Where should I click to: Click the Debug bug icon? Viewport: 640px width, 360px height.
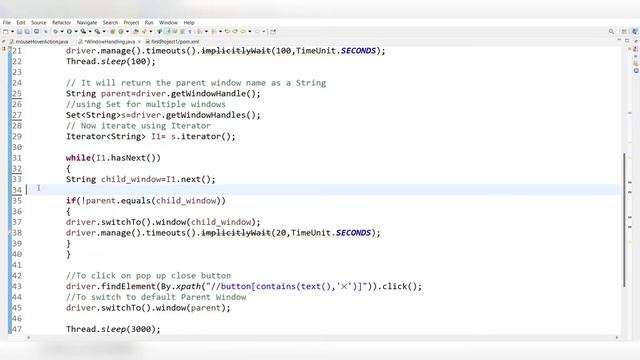[56, 31]
